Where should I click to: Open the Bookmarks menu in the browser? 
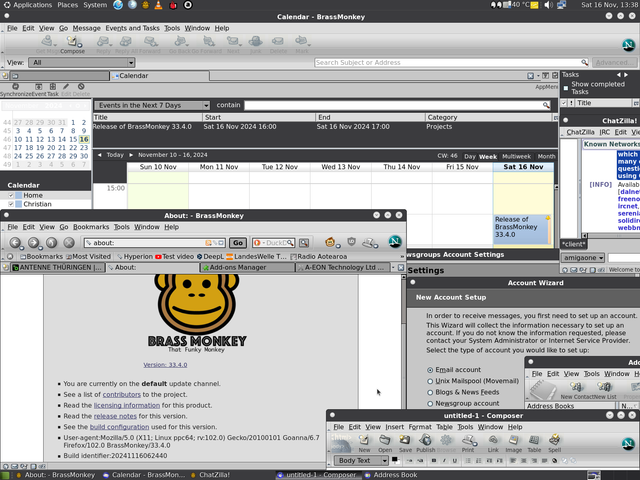click(91, 227)
